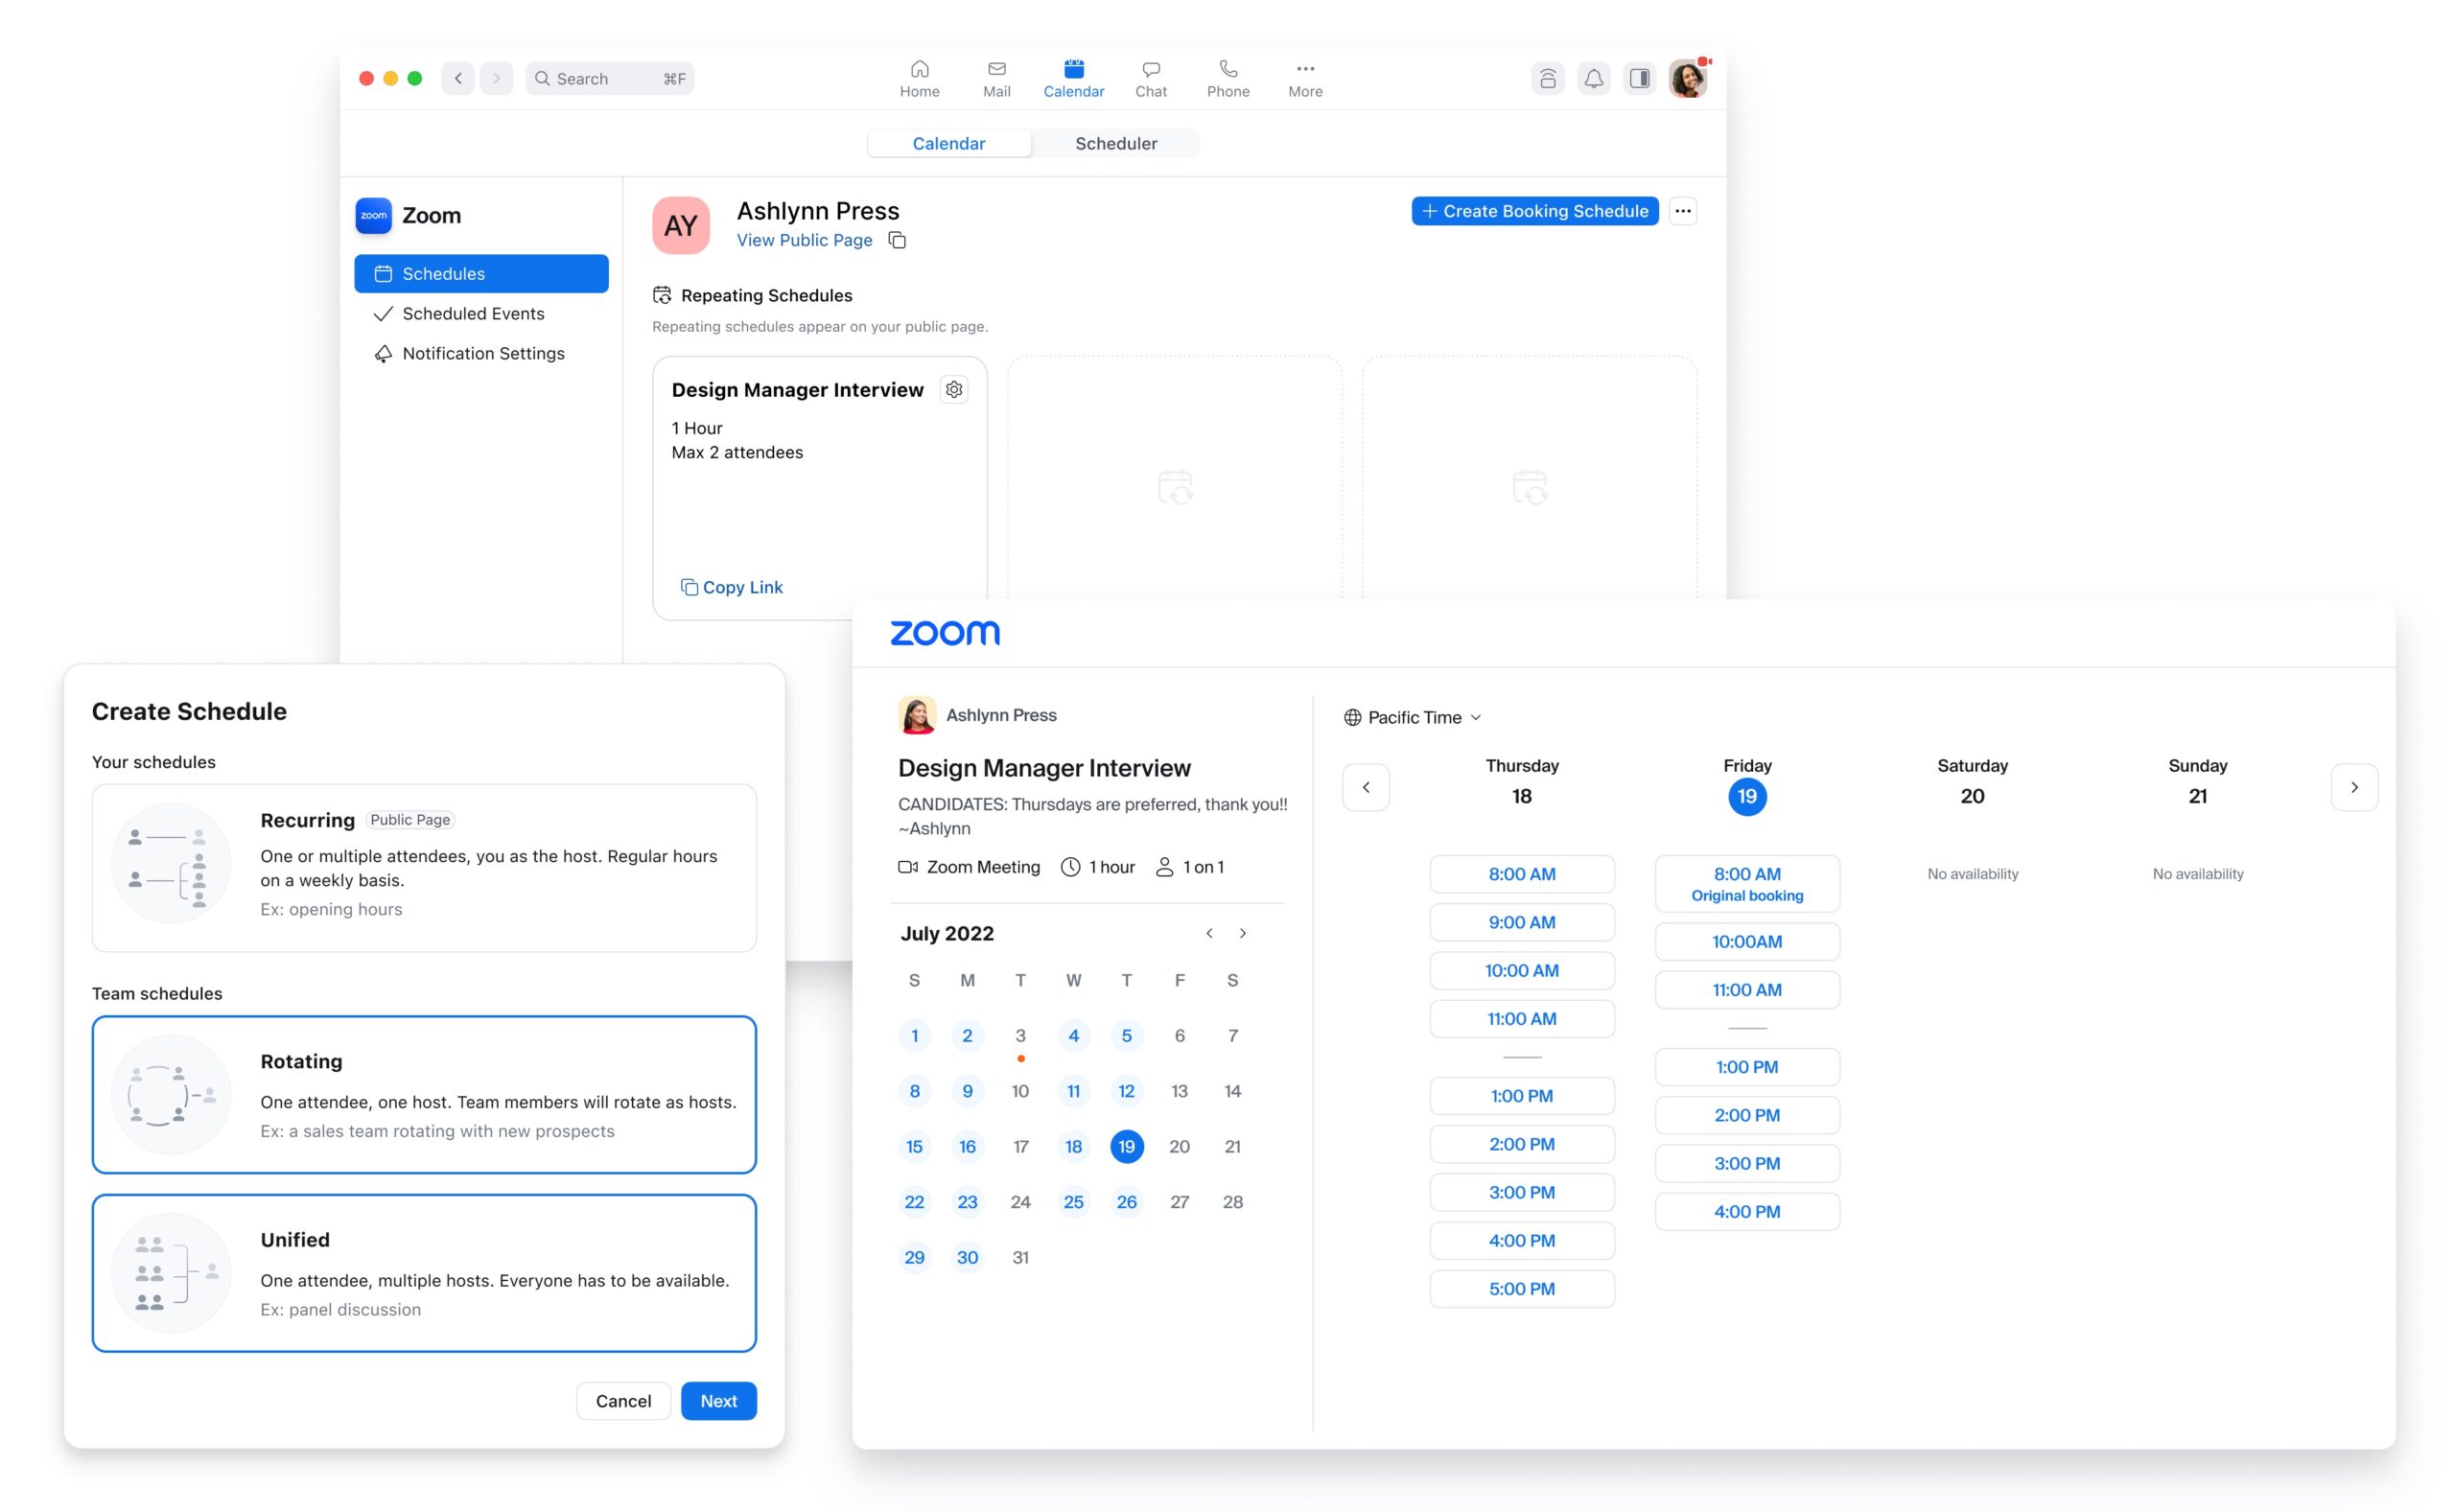The image size is (2455, 1512).
Task: Select the Recurring schedule option card
Action: [x=424, y=867]
